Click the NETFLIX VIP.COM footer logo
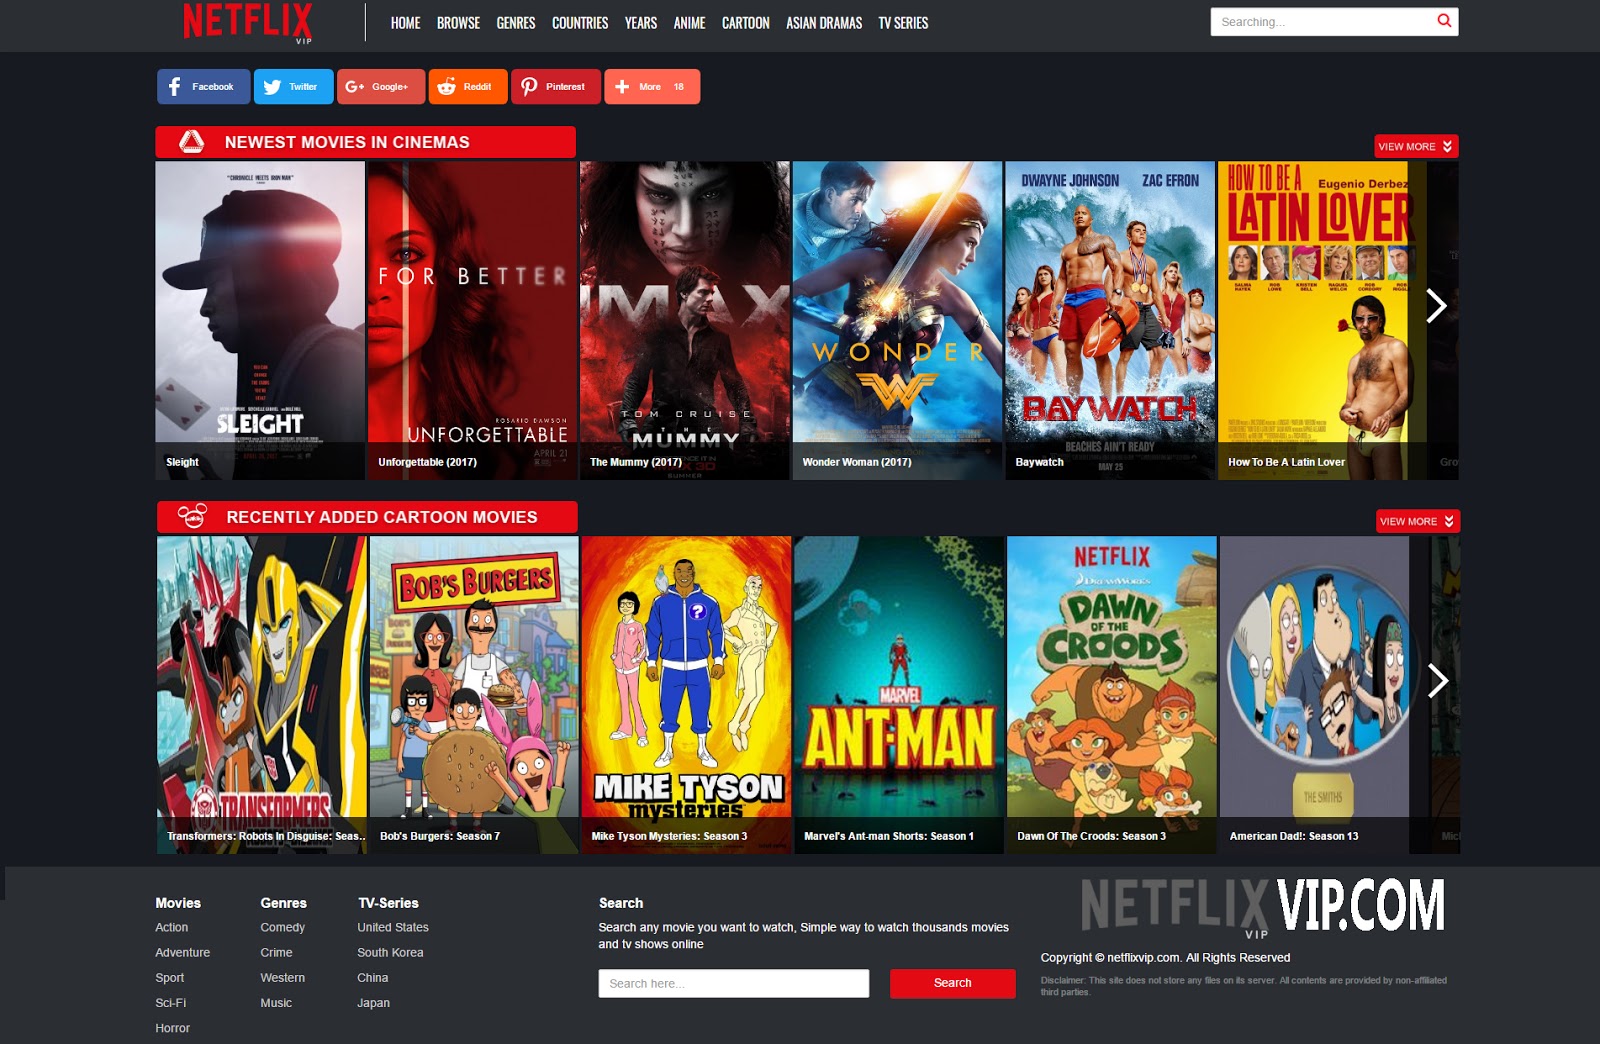Screen dimensions: 1600x1044 click(x=1262, y=906)
